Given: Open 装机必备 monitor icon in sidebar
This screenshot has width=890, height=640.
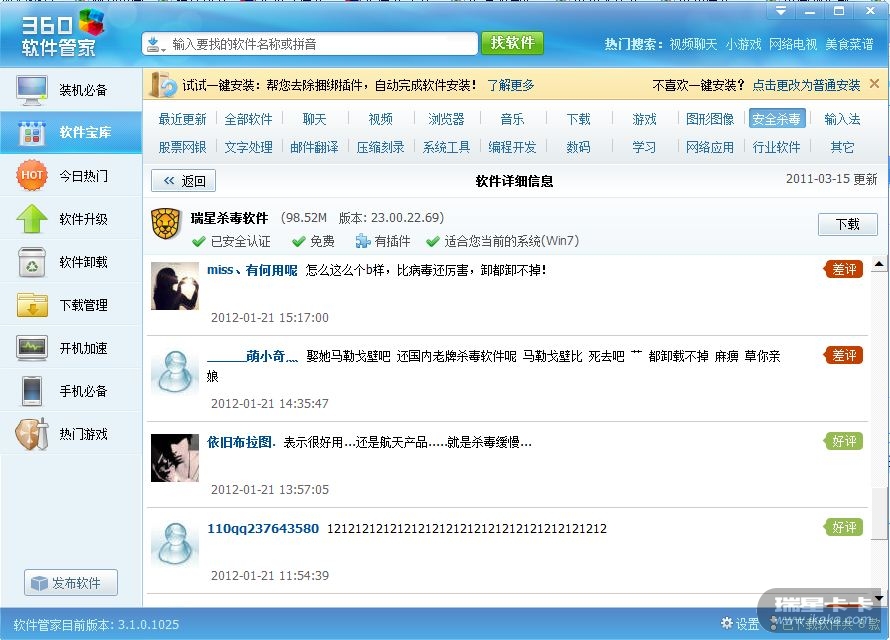Looking at the screenshot, I should [x=32, y=90].
